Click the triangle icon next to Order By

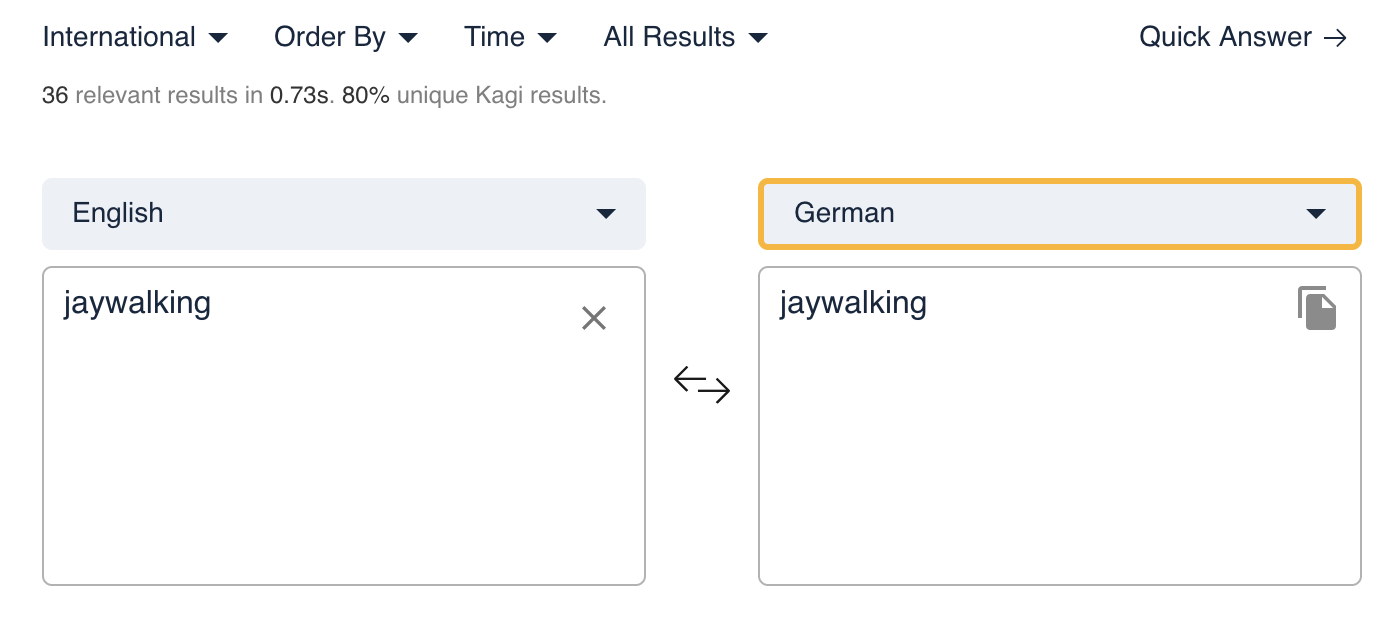coord(407,39)
